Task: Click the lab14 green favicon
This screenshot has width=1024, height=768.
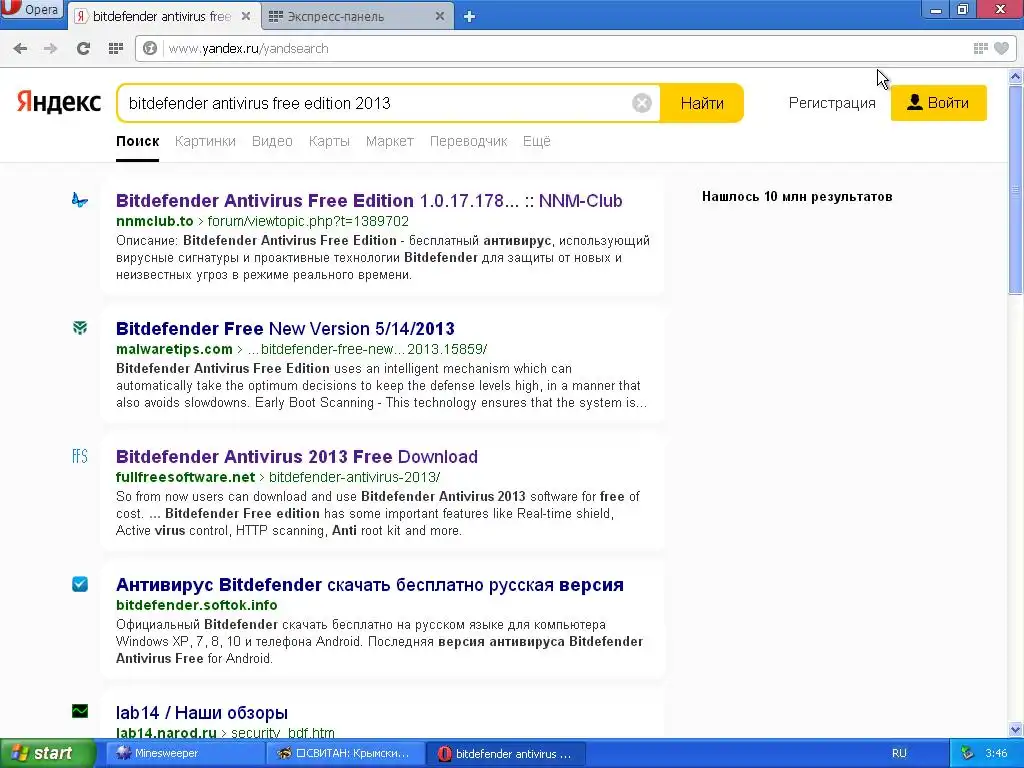Action: tap(80, 711)
